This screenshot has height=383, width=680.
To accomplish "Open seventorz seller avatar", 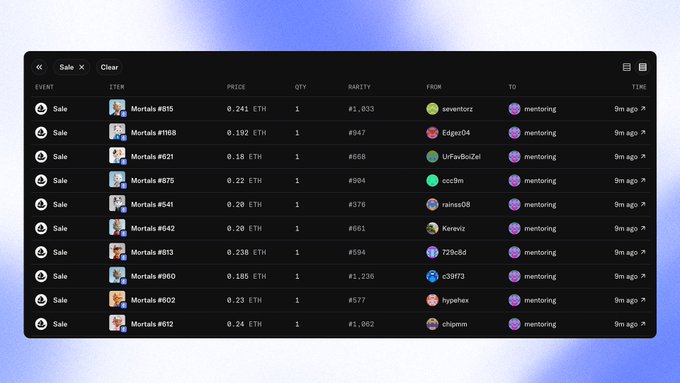I will point(432,109).
